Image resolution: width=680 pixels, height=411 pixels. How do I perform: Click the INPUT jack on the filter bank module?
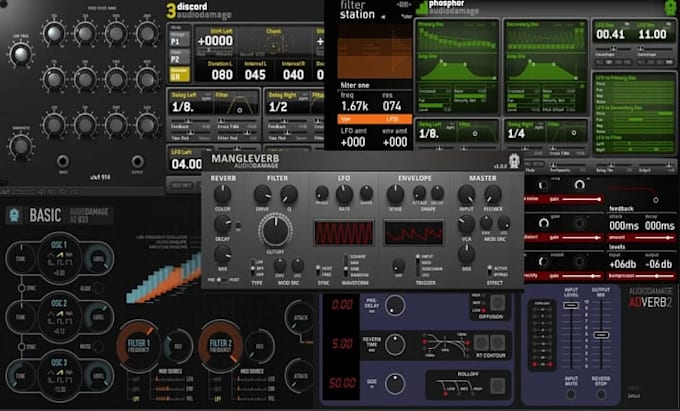(x=62, y=161)
